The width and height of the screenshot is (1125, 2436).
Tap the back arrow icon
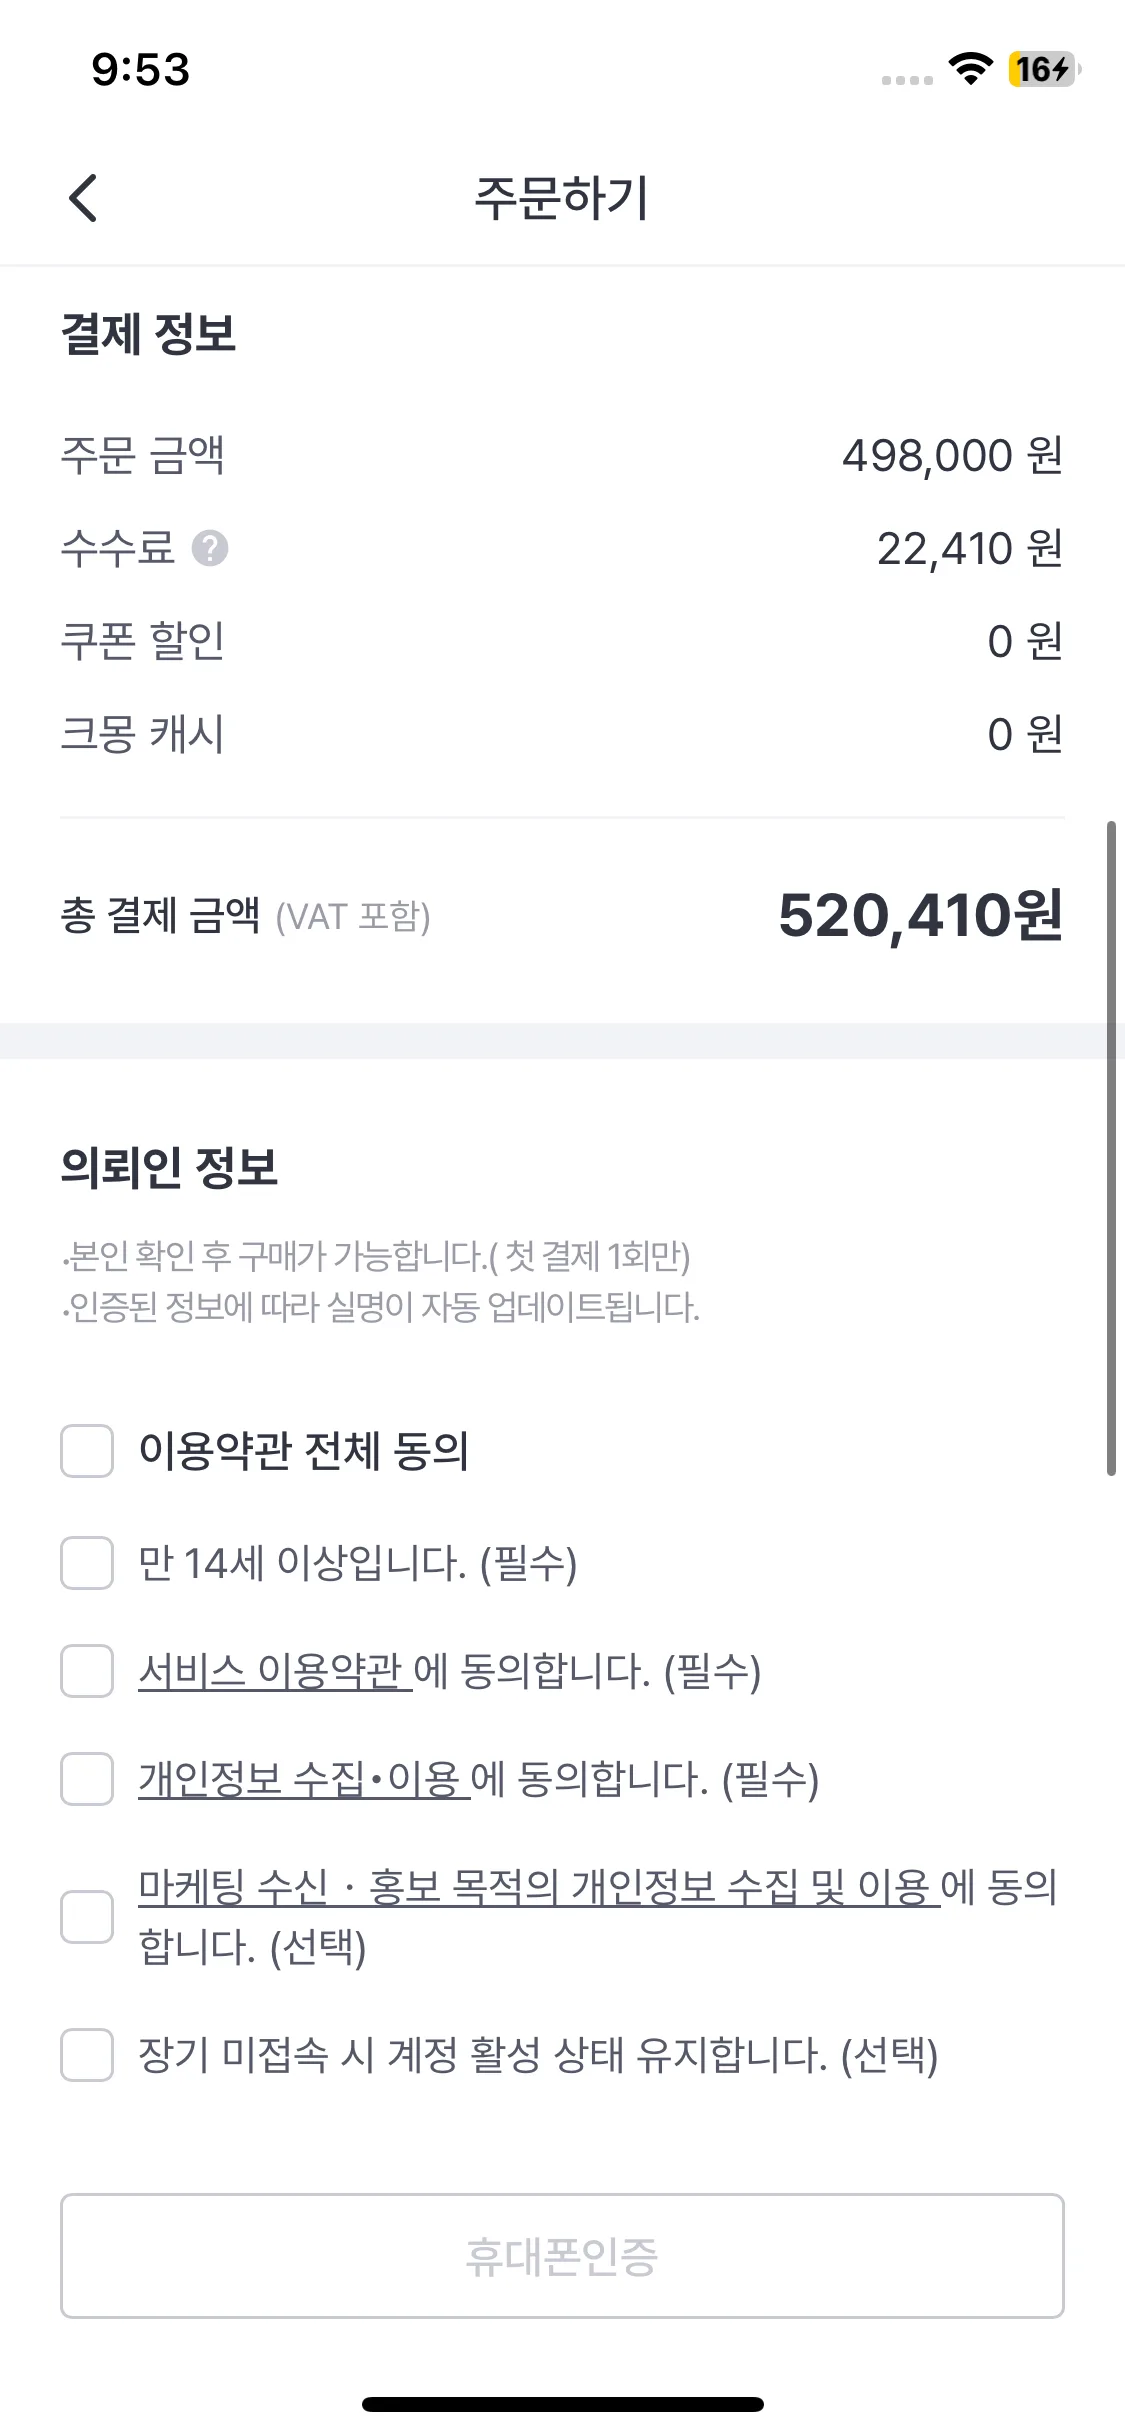pos(84,198)
